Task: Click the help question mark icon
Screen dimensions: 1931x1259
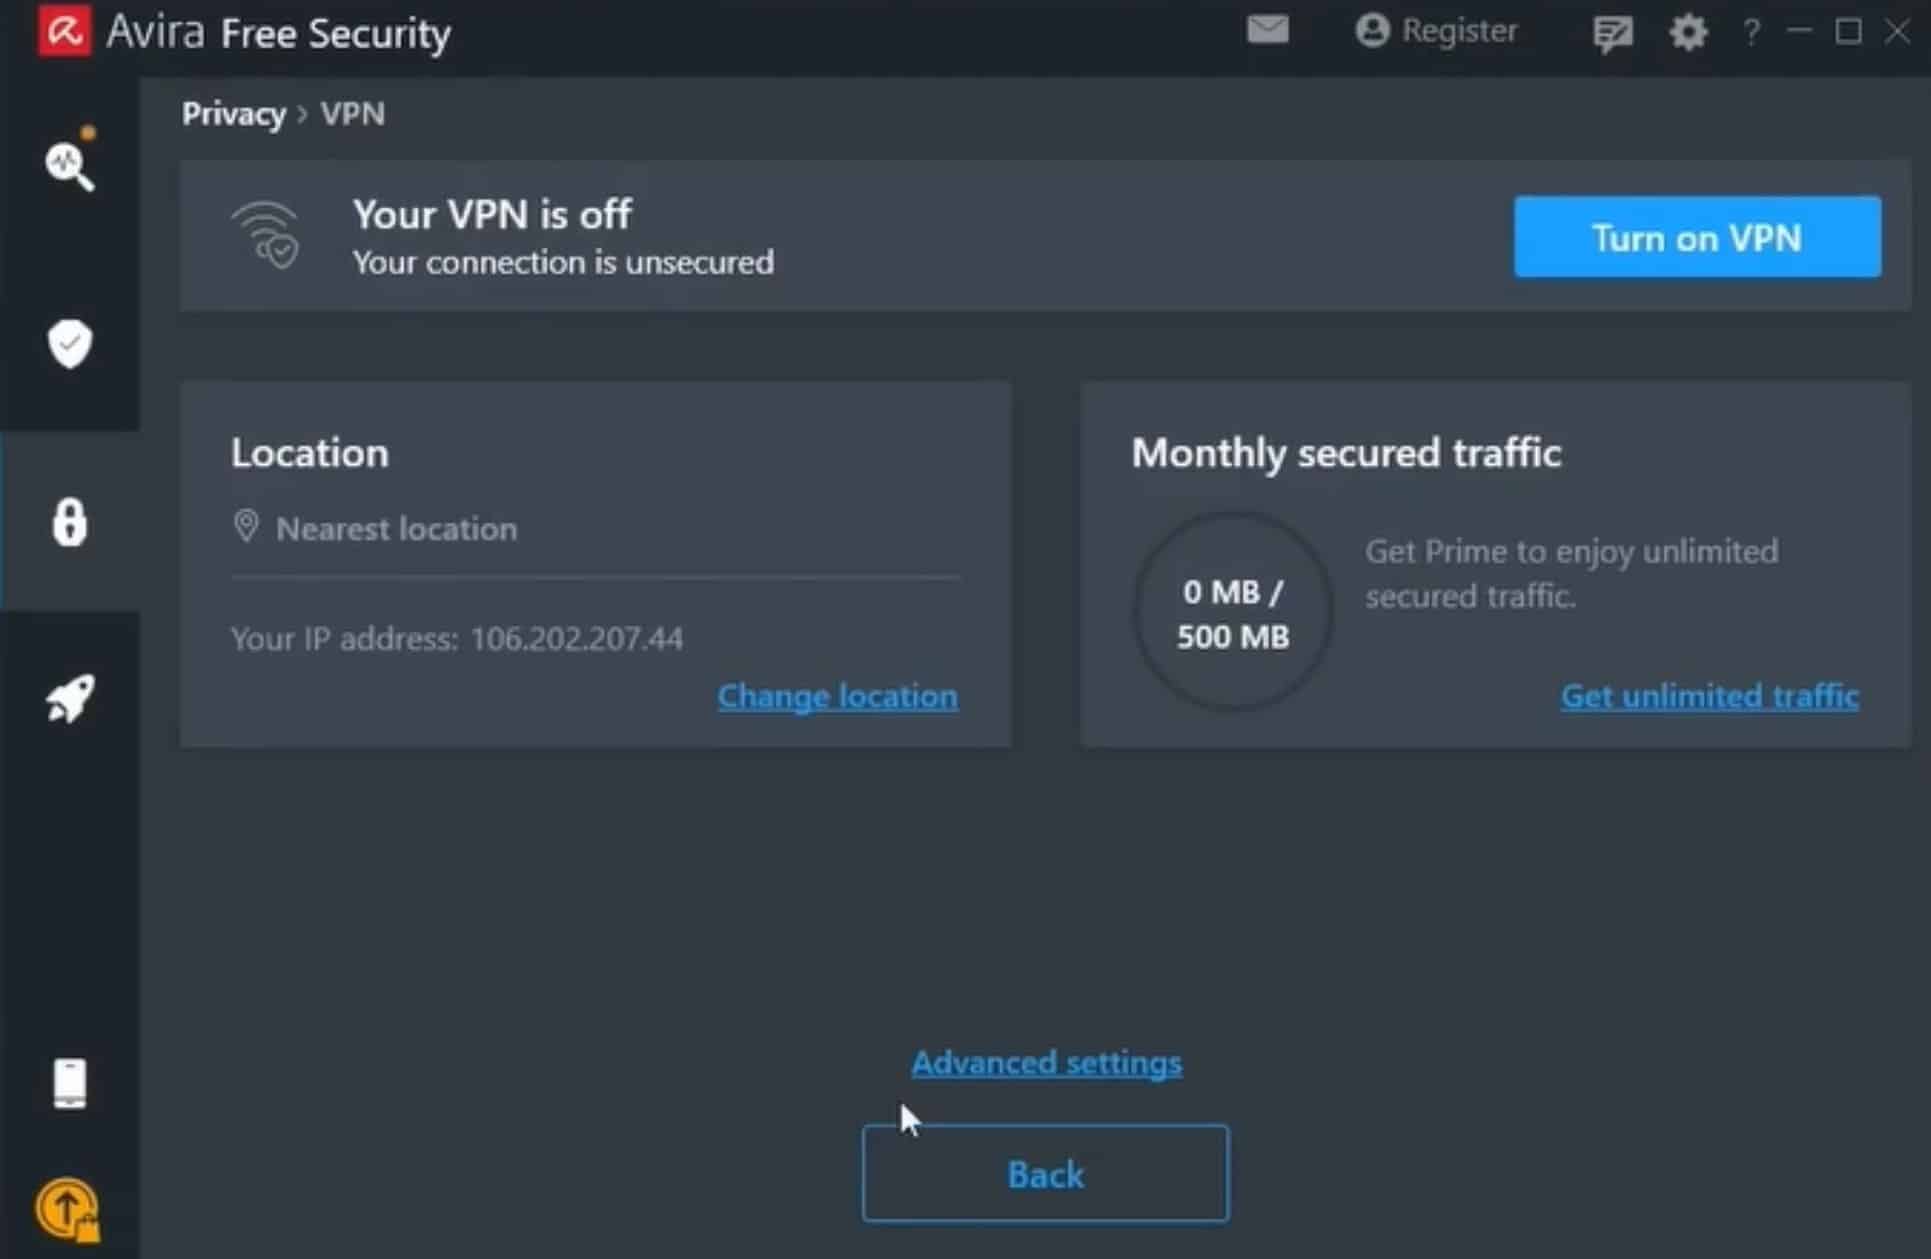Action: click(x=1750, y=33)
